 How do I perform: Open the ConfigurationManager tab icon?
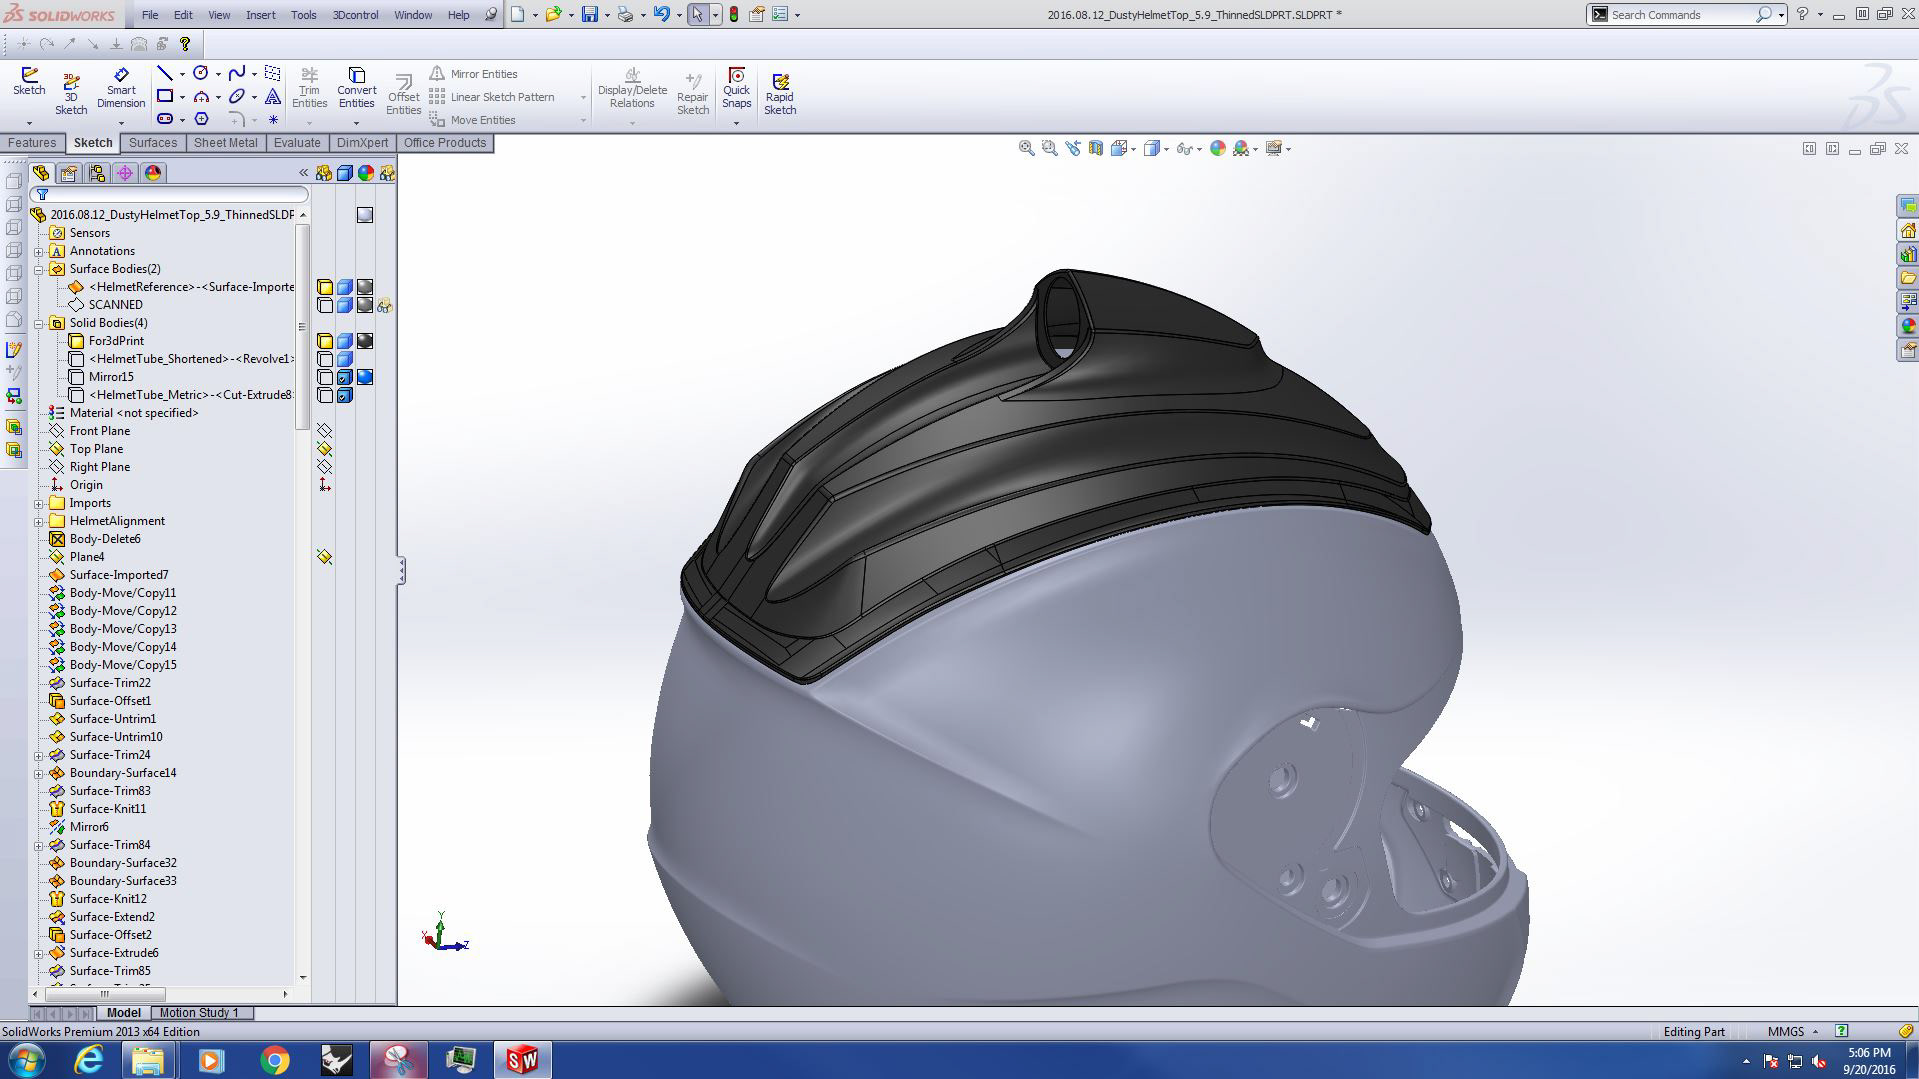pos(97,173)
